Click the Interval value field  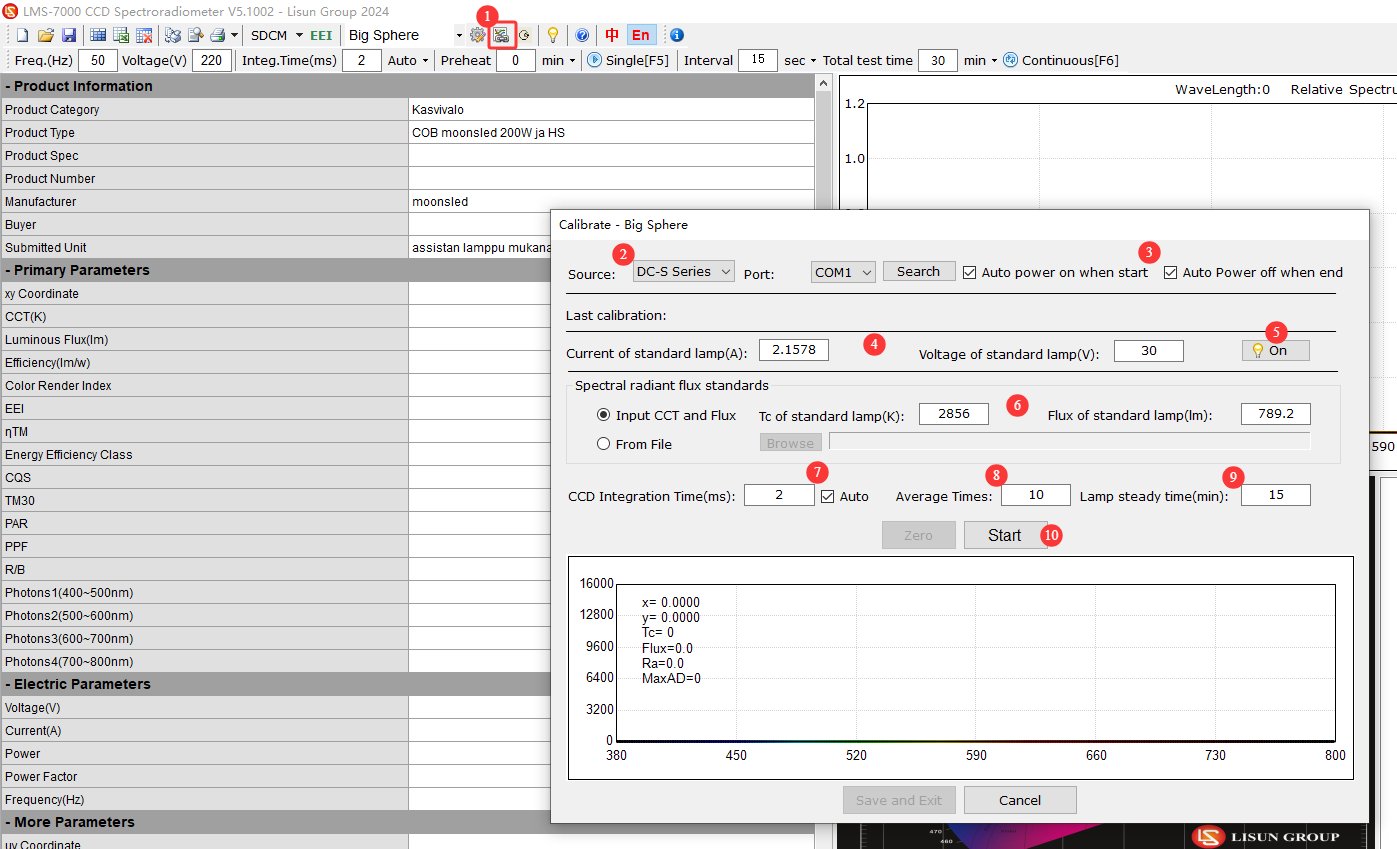pos(758,60)
